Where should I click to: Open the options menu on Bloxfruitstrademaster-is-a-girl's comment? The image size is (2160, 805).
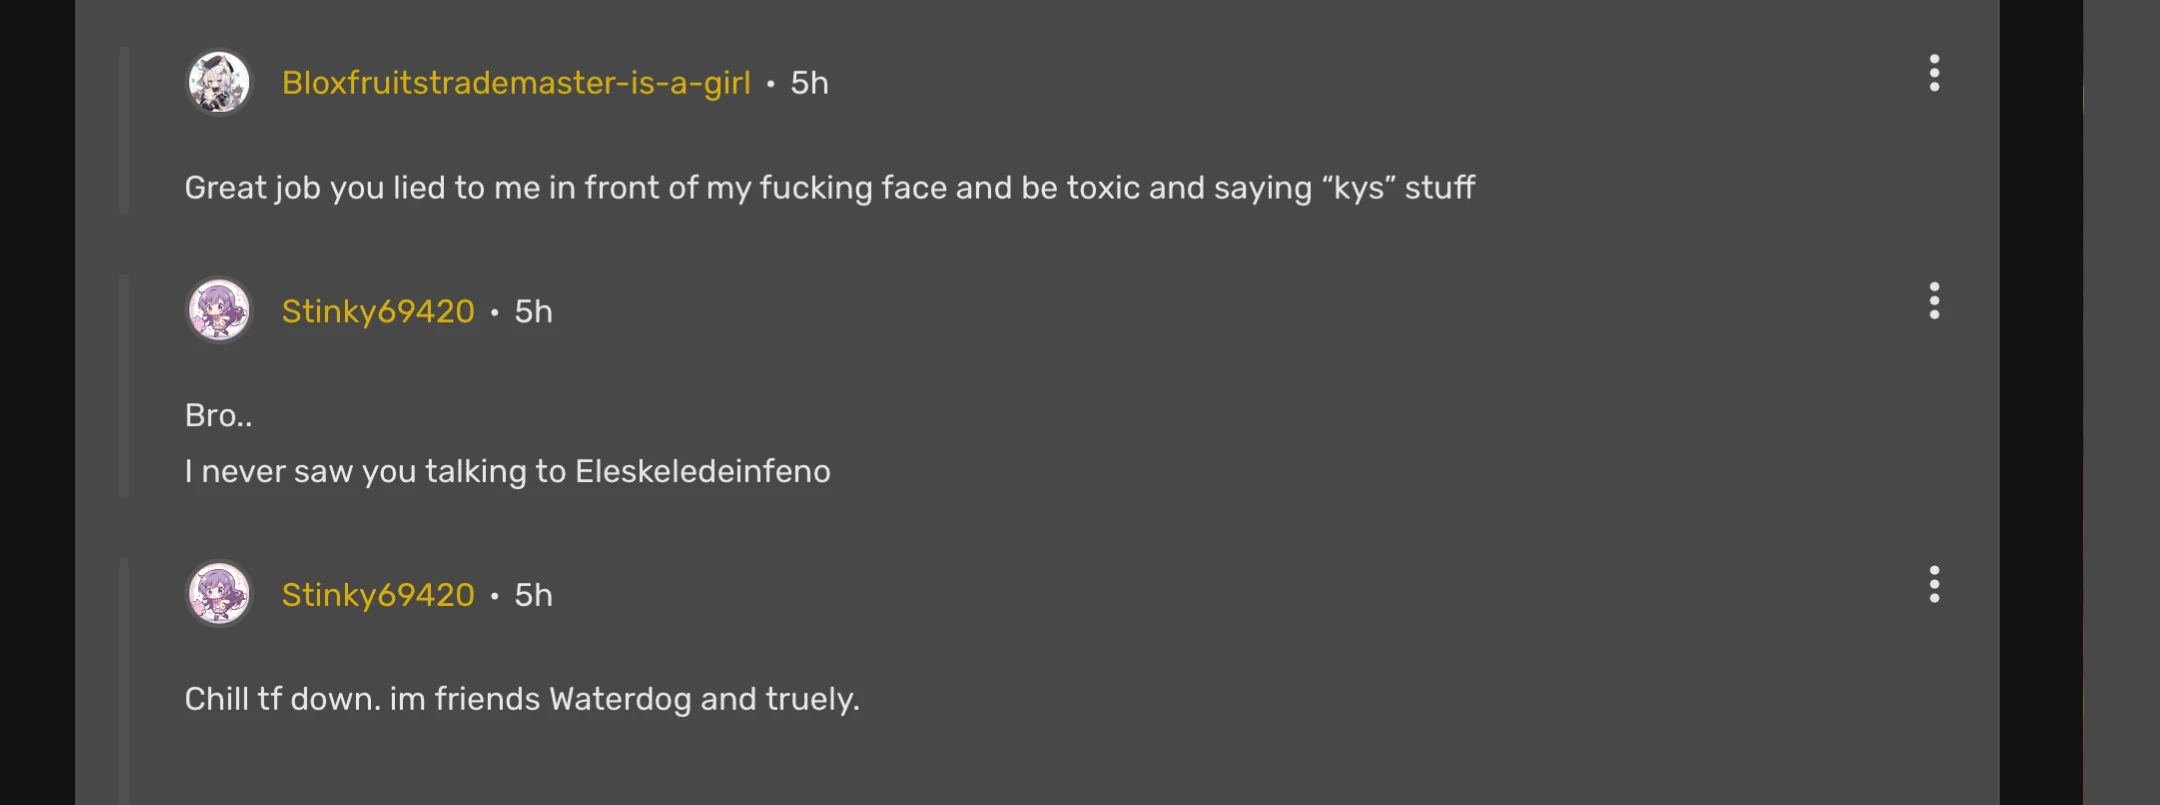coord(1936,72)
